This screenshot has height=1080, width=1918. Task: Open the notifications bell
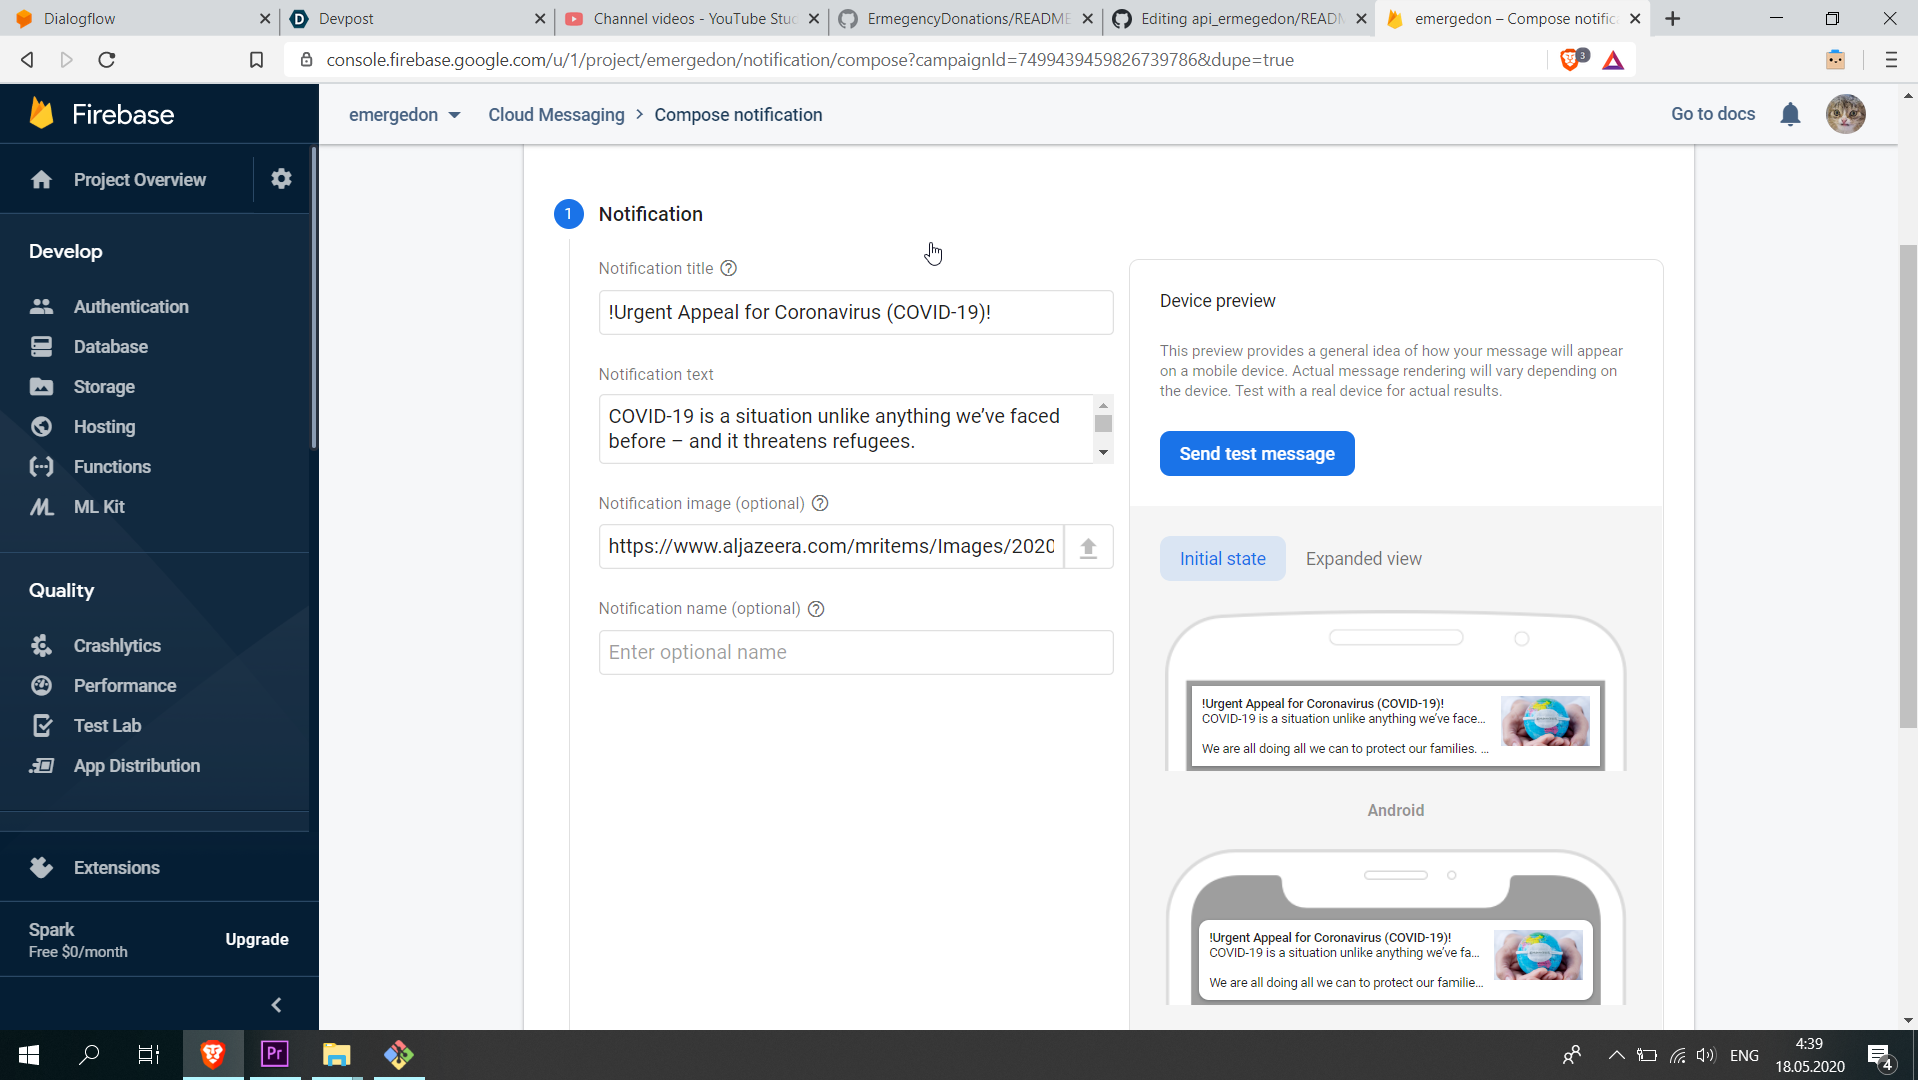click(x=1790, y=115)
